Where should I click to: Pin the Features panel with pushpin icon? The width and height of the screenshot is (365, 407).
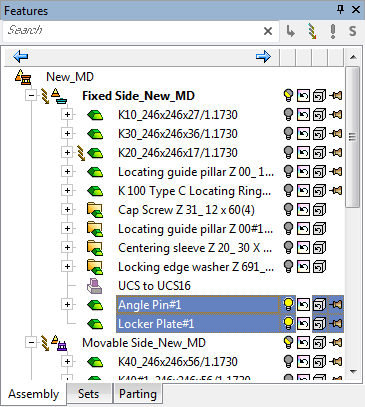coord(340,10)
